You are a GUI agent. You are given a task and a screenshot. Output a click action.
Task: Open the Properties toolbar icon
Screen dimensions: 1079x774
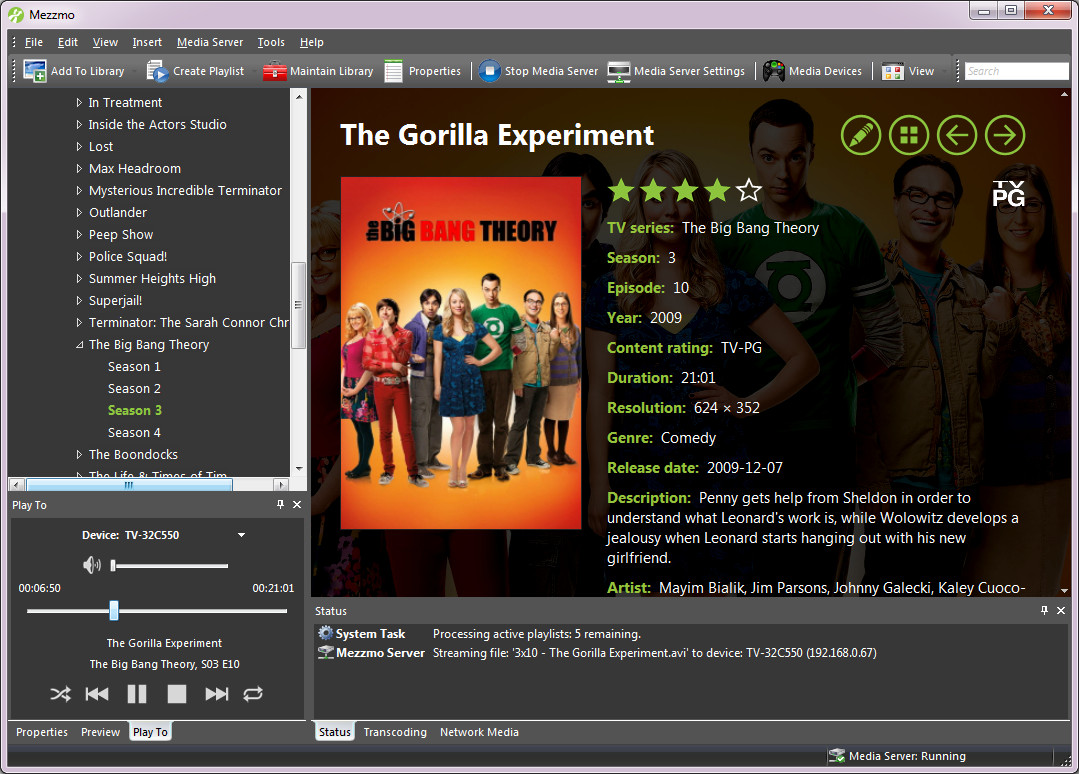point(394,71)
